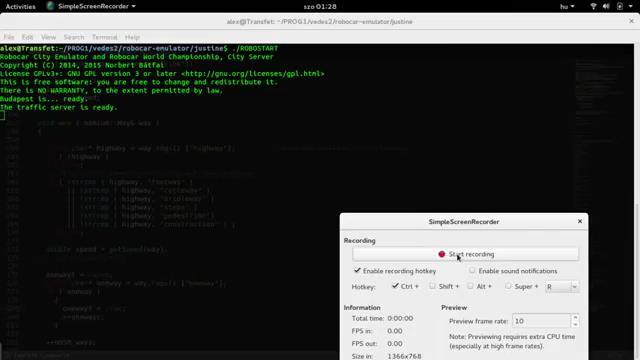Decrease preview frame rate with down arrow
640x360 pixels.
point(575,325)
